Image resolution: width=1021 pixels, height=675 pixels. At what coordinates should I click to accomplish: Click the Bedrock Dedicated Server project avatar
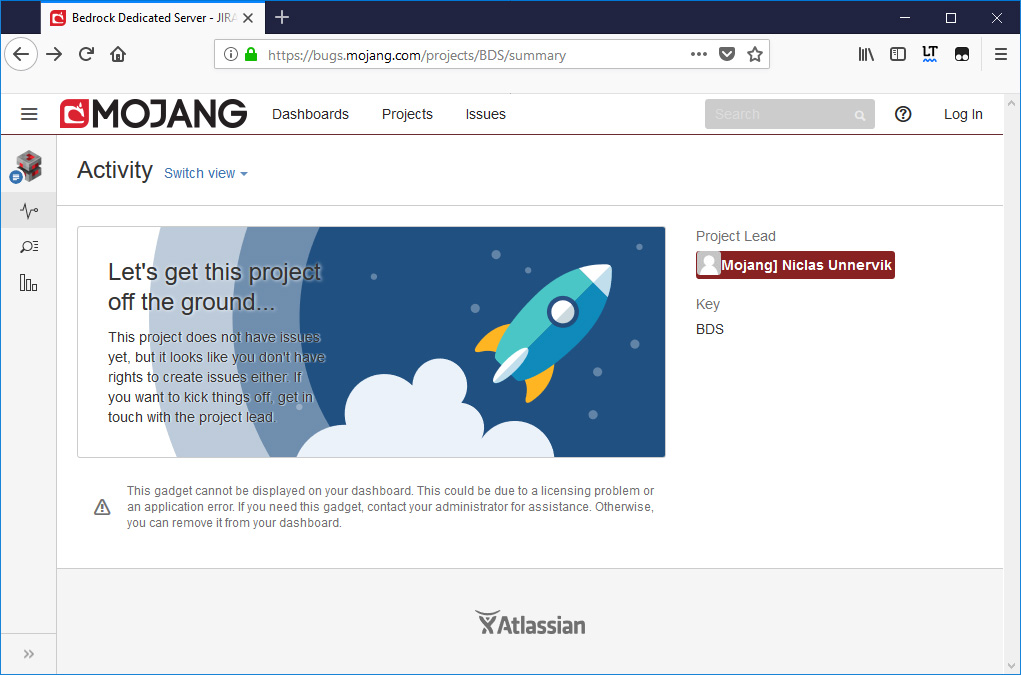click(28, 166)
